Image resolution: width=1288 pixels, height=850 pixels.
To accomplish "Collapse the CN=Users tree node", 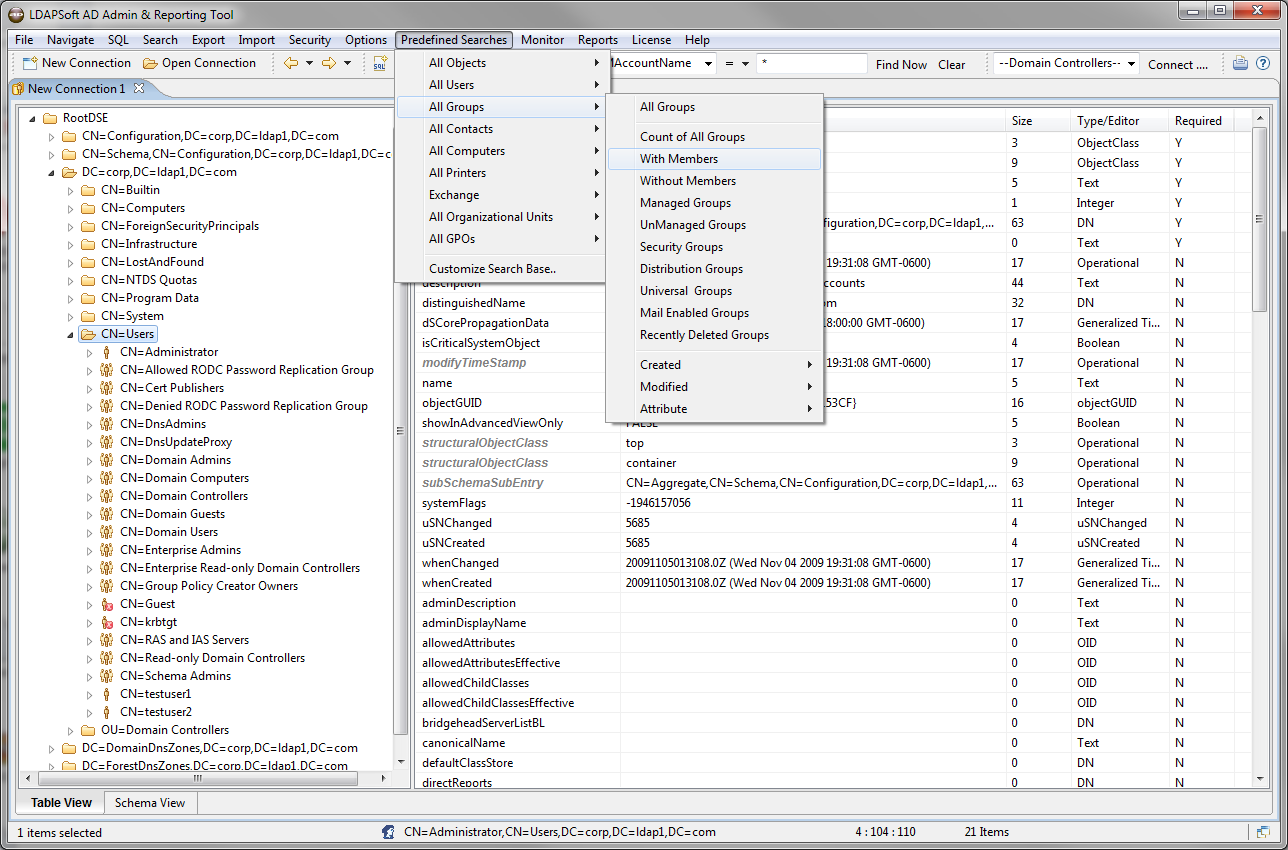I will 70,334.
